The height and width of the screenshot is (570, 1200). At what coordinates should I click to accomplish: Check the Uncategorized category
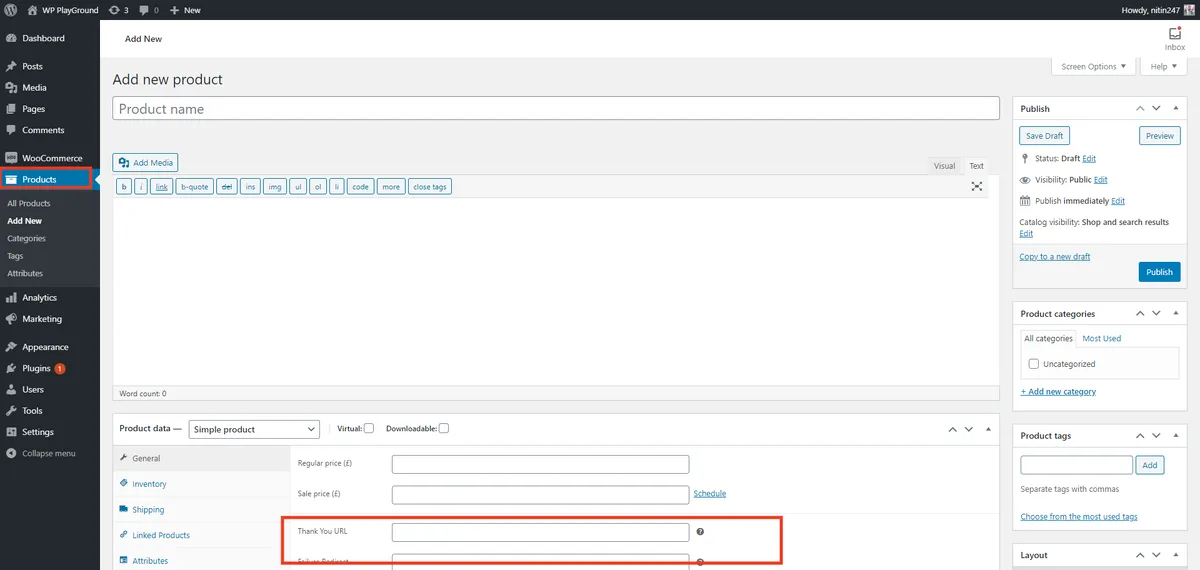(x=1034, y=364)
